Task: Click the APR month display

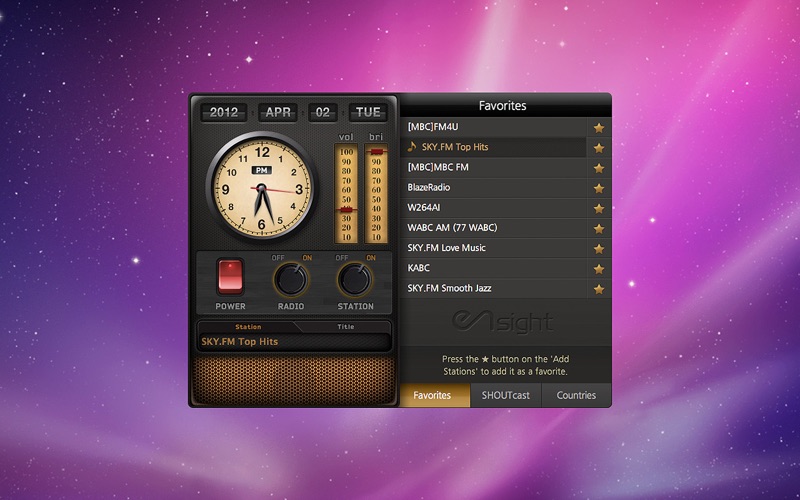Action: pos(278,112)
